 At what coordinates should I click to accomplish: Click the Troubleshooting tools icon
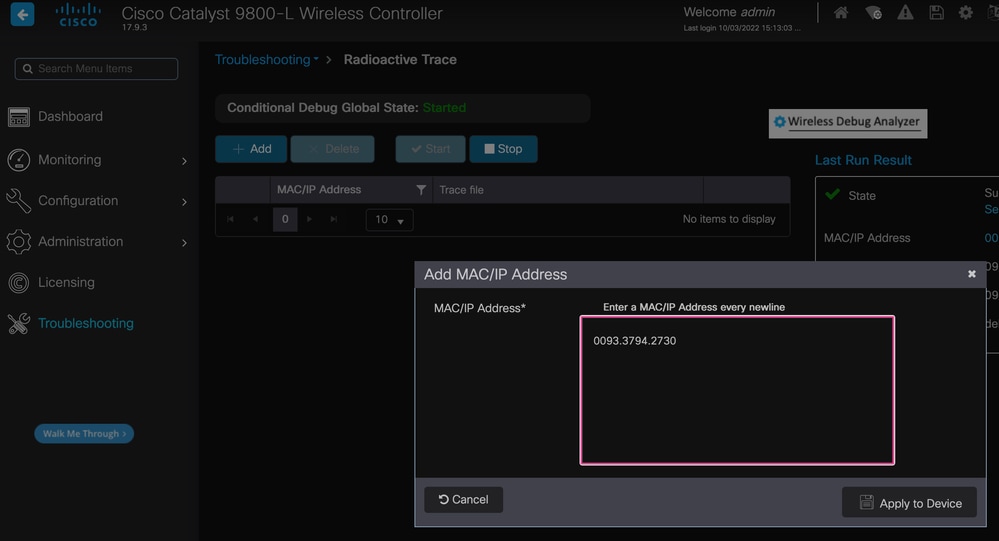click(18, 324)
